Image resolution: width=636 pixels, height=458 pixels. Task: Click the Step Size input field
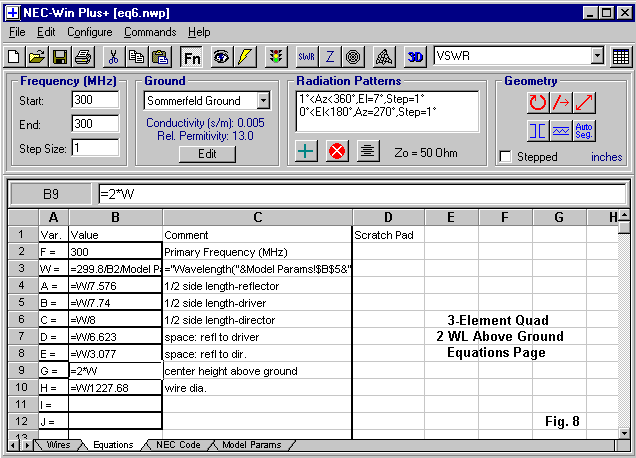click(x=96, y=148)
